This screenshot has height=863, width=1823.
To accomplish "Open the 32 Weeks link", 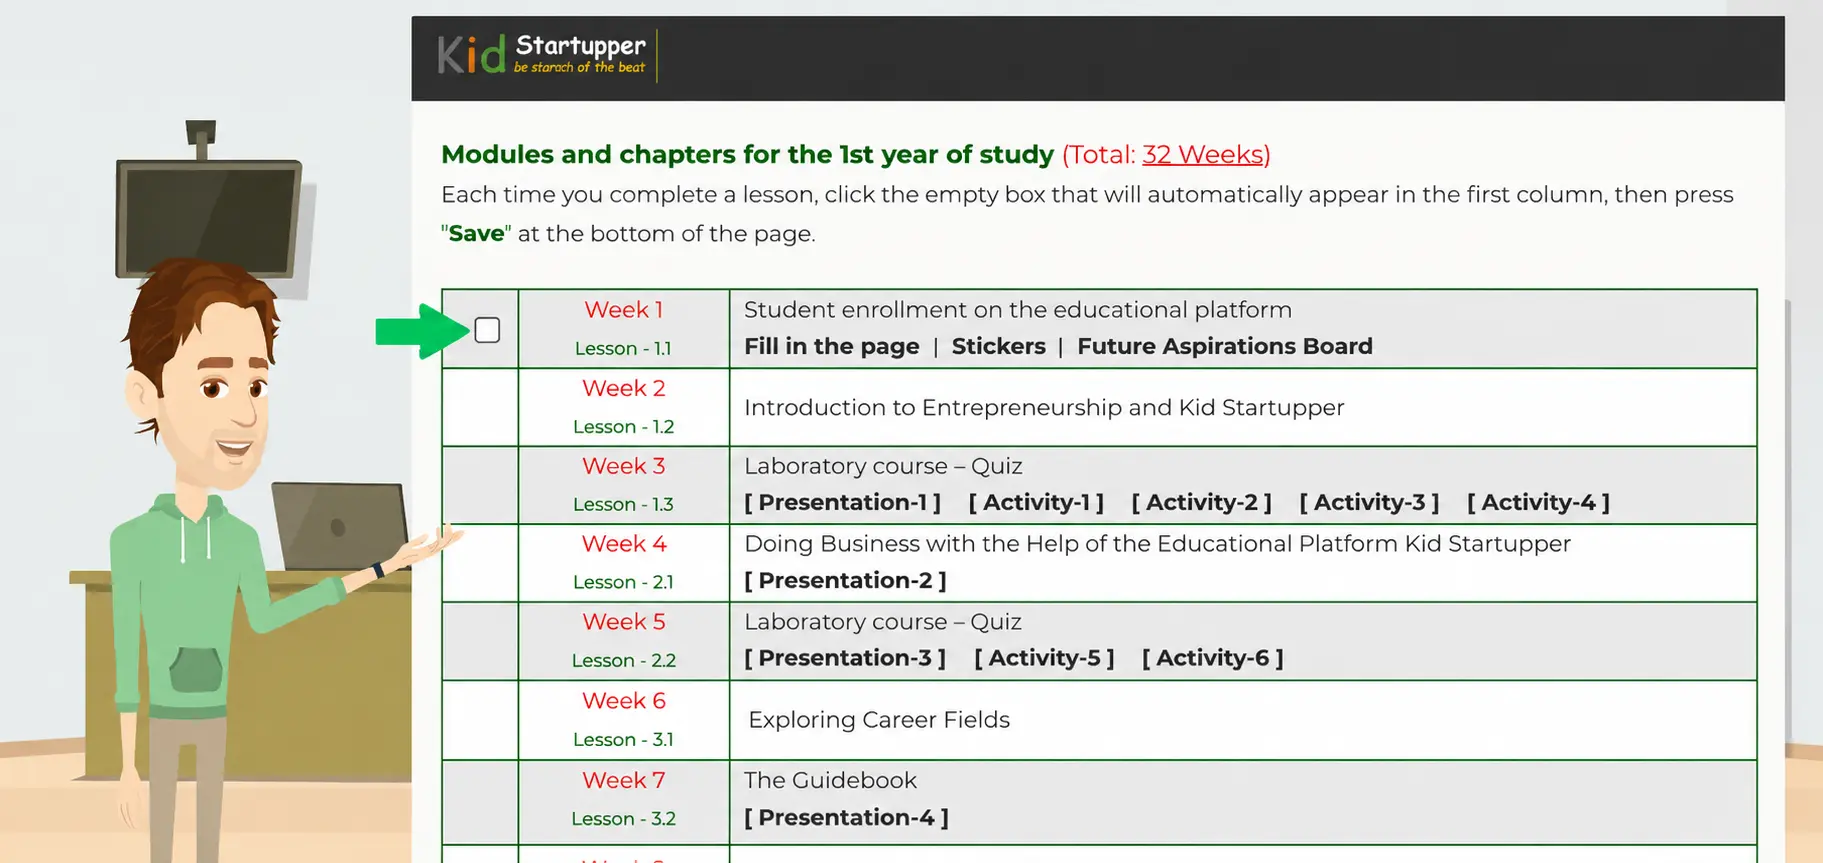I will tap(1203, 154).
